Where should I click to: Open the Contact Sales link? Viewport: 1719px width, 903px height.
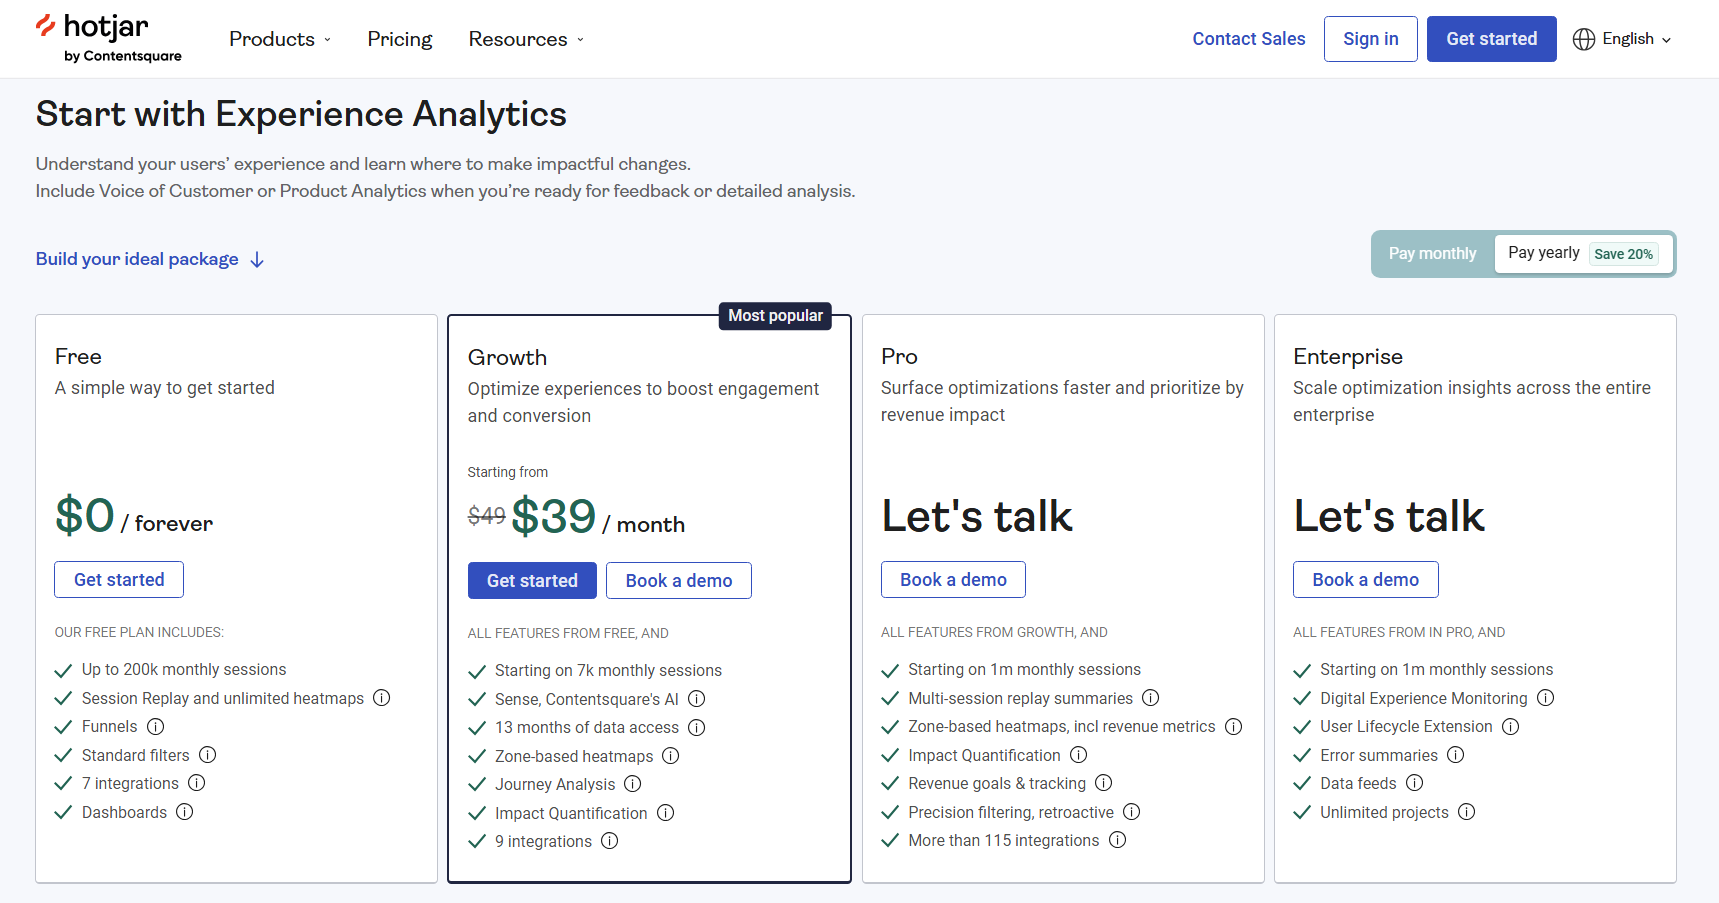[1249, 39]
